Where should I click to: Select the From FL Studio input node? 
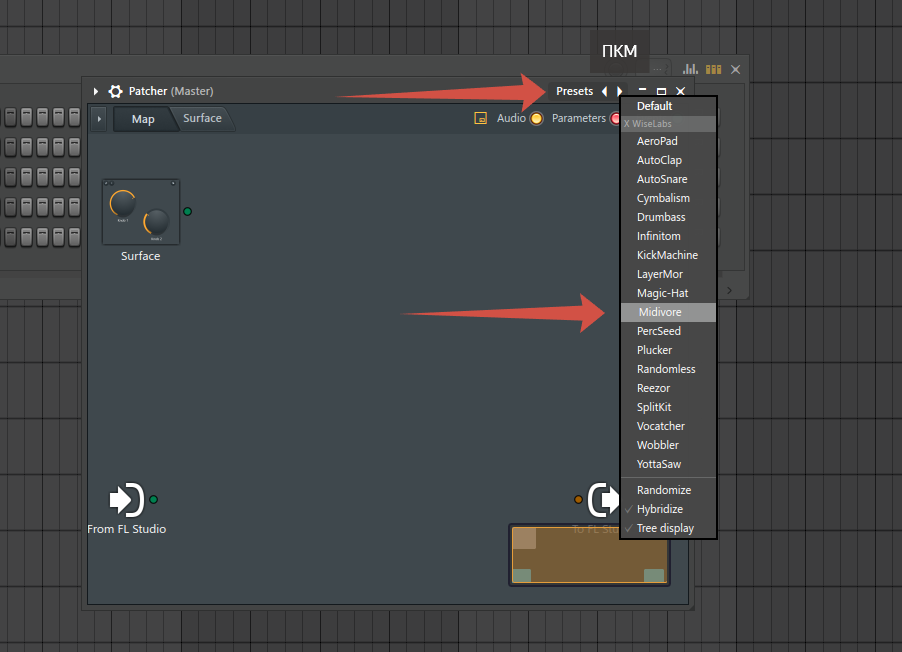point(126,499)
